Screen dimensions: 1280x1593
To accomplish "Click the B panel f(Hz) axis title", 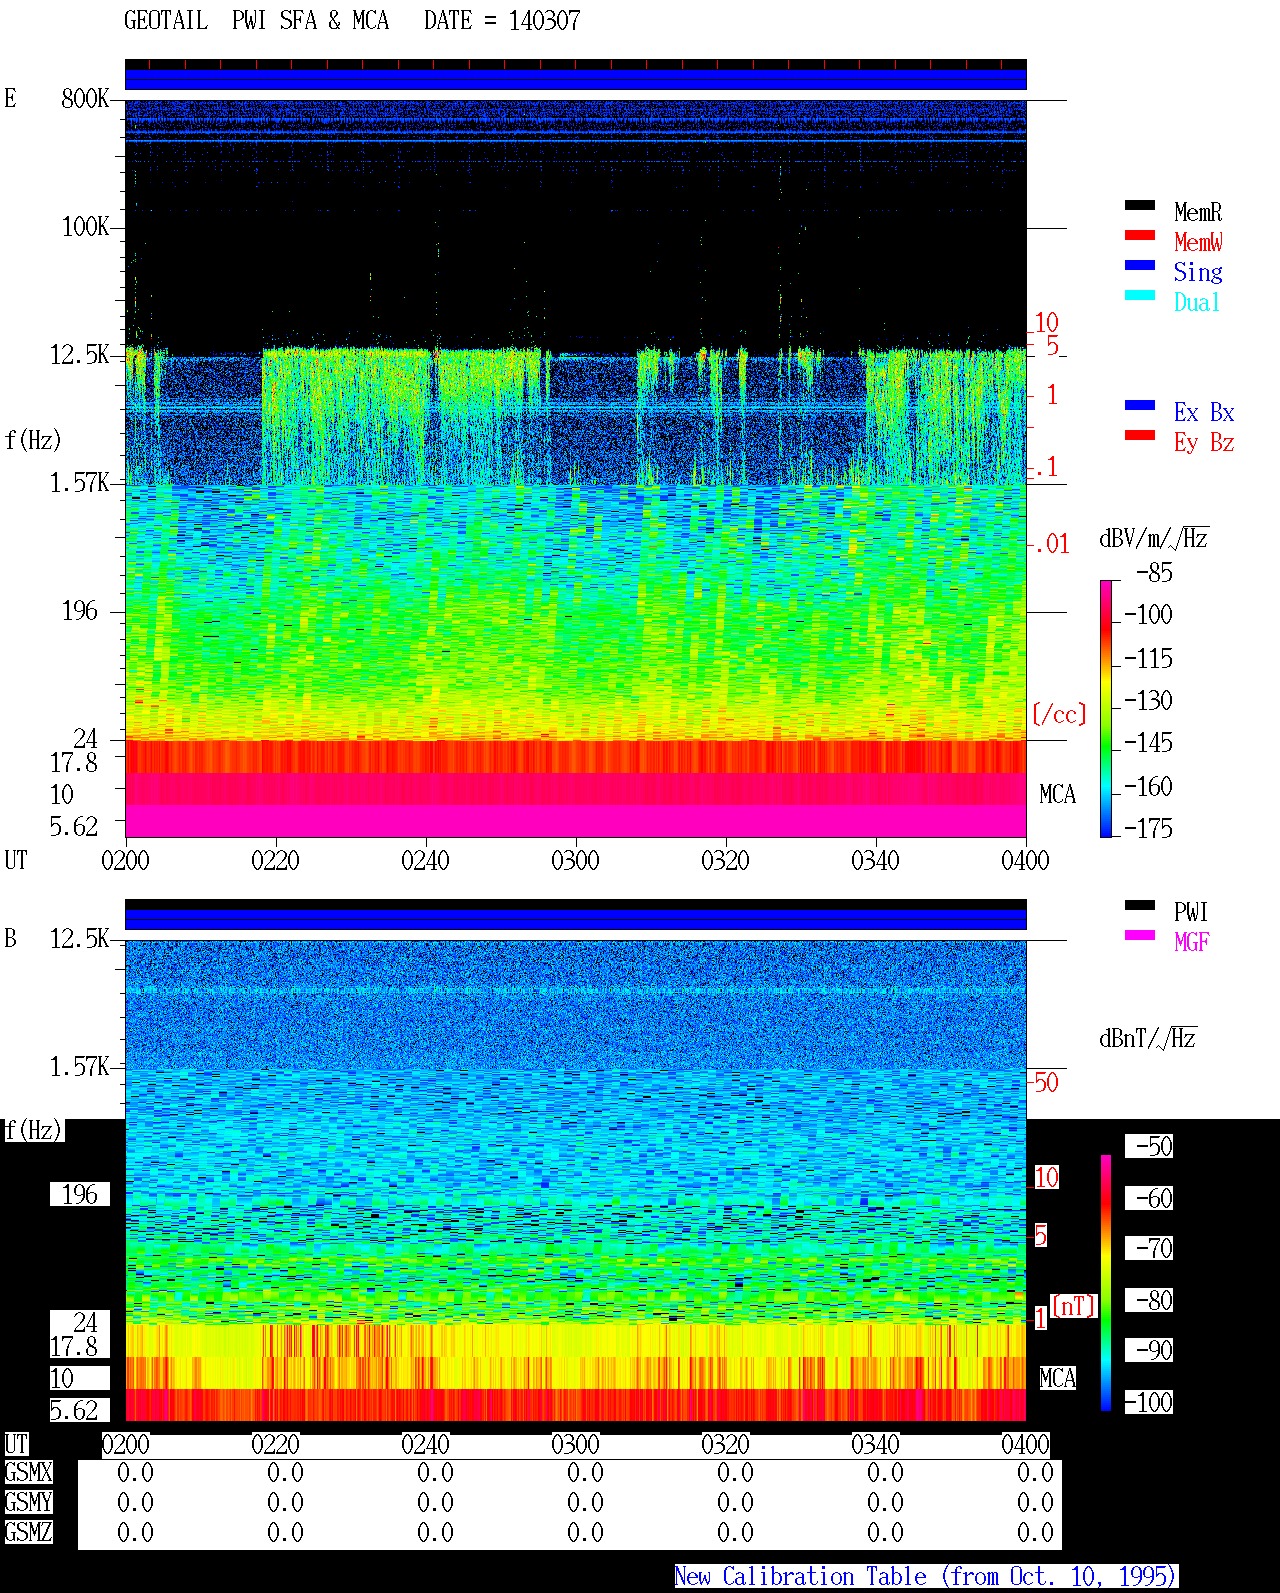I will (33, 1130).
